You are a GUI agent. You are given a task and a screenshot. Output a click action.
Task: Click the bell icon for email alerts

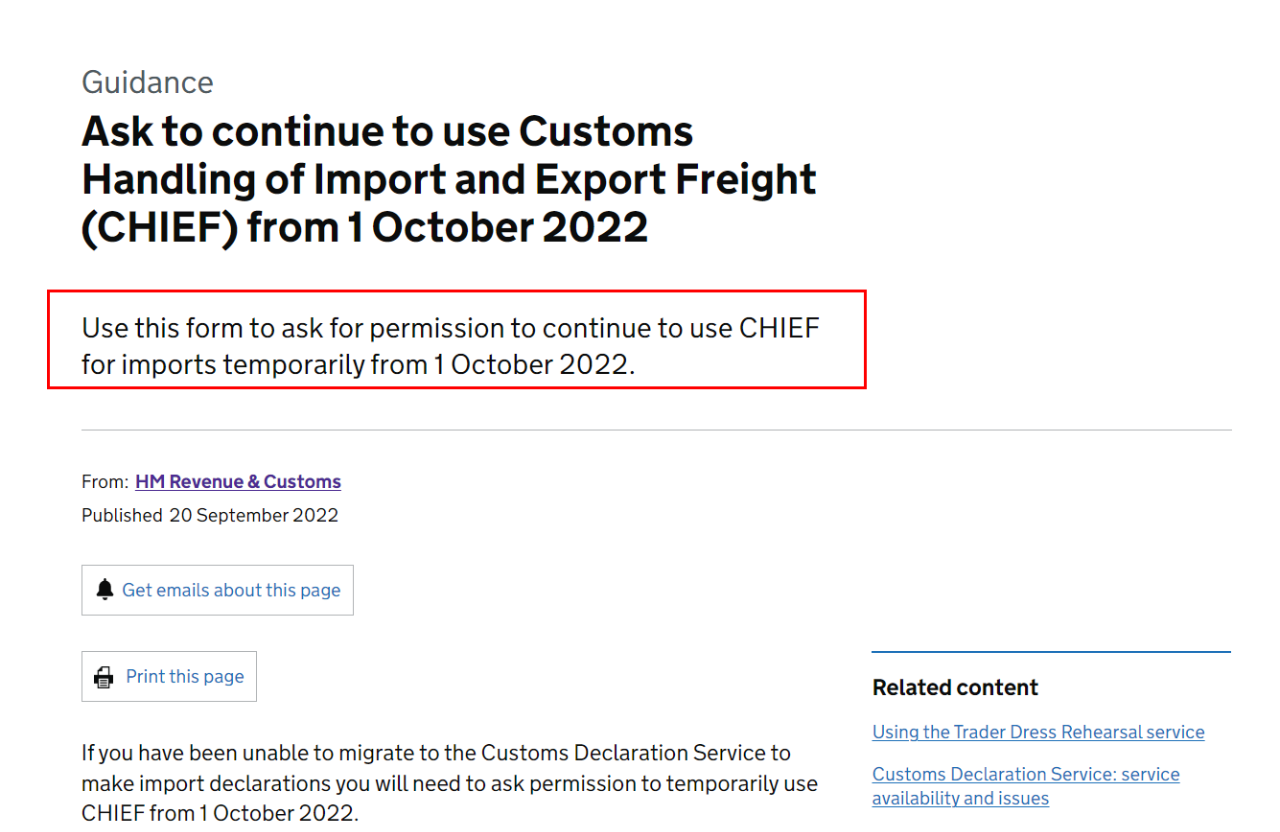tap(105, 590)
